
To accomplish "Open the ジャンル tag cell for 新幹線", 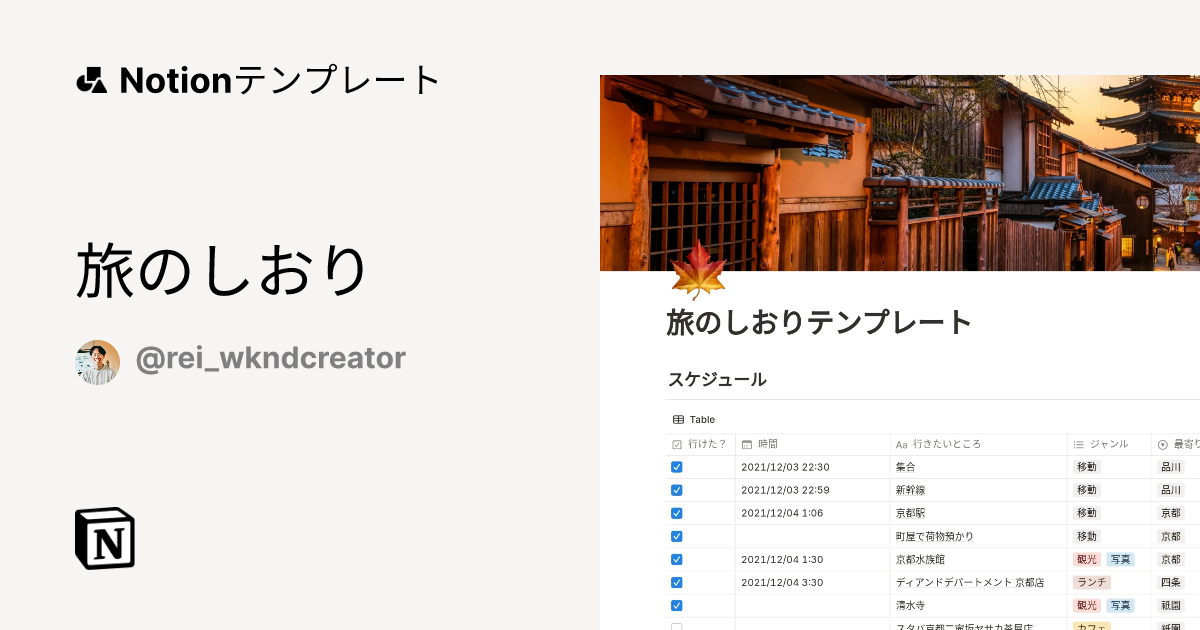I will tap(1086, 490).
